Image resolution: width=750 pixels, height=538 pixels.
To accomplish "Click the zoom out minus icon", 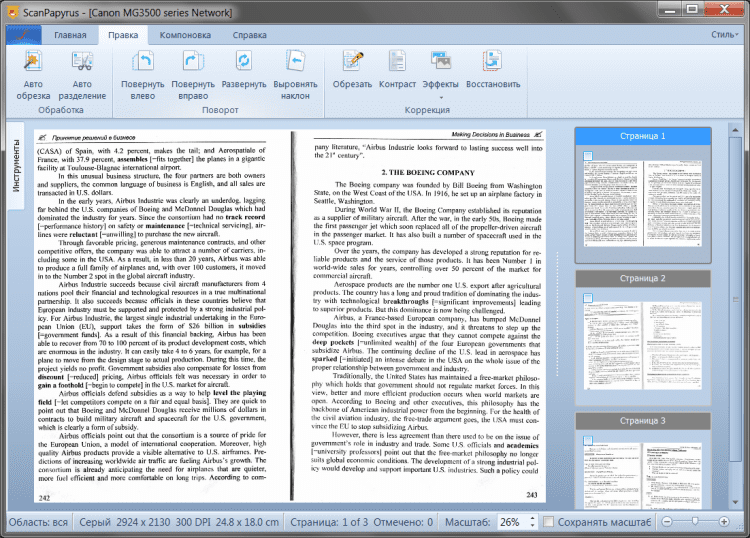I will coord(667,522).
